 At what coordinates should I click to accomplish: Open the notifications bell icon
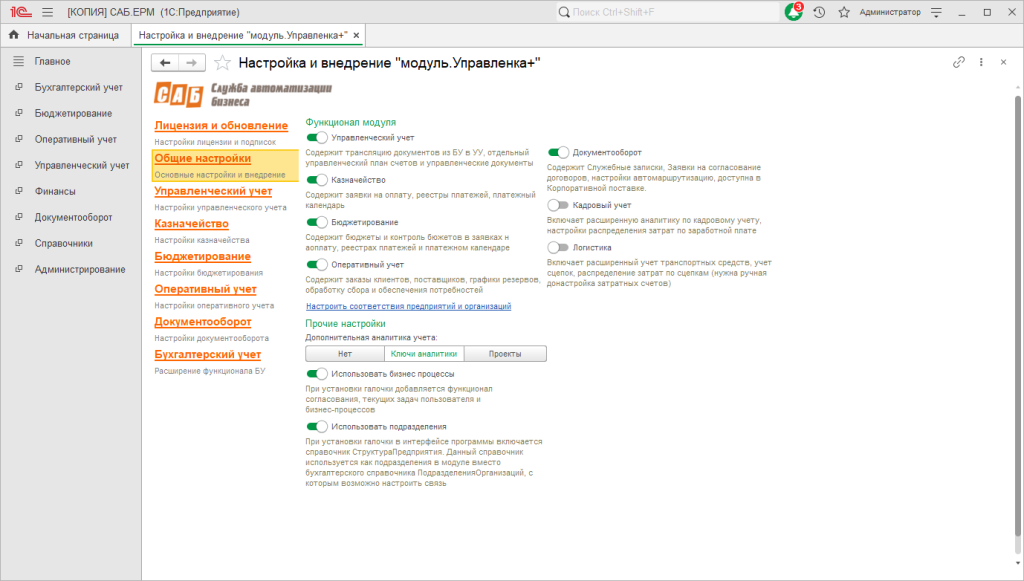[x=793, y=12]
